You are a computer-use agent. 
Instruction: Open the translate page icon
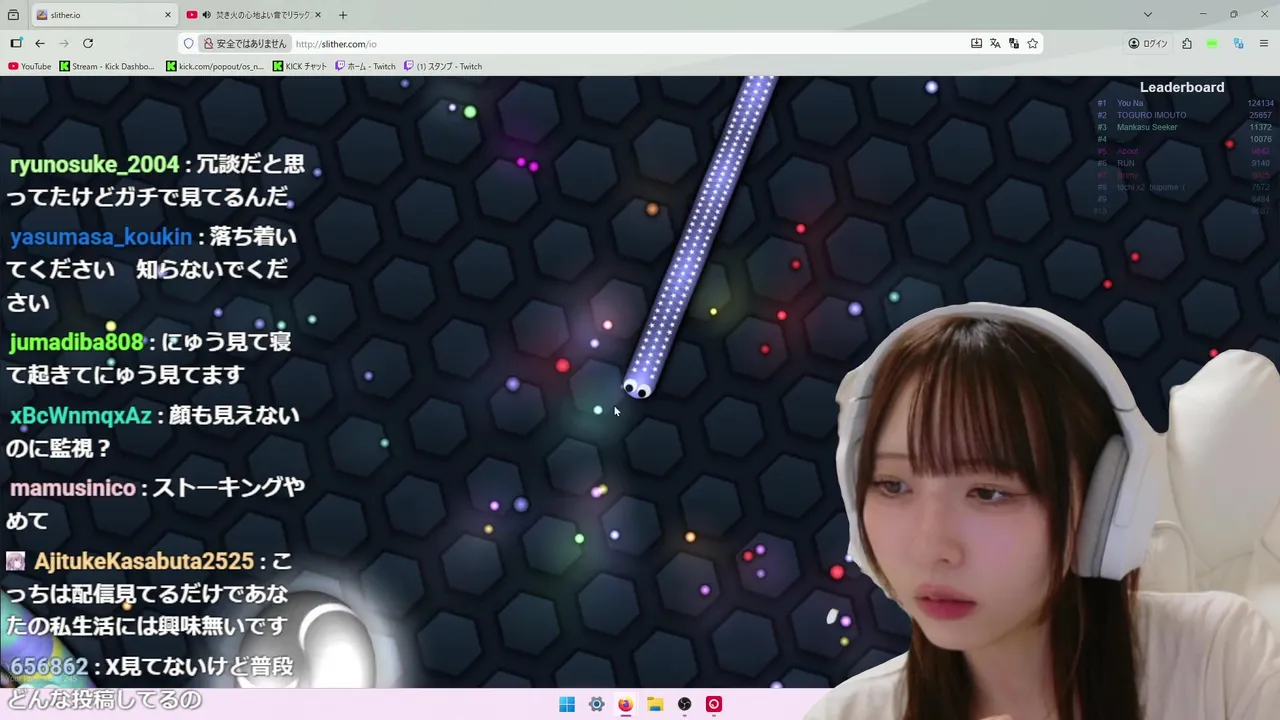[x=995, y=43]
